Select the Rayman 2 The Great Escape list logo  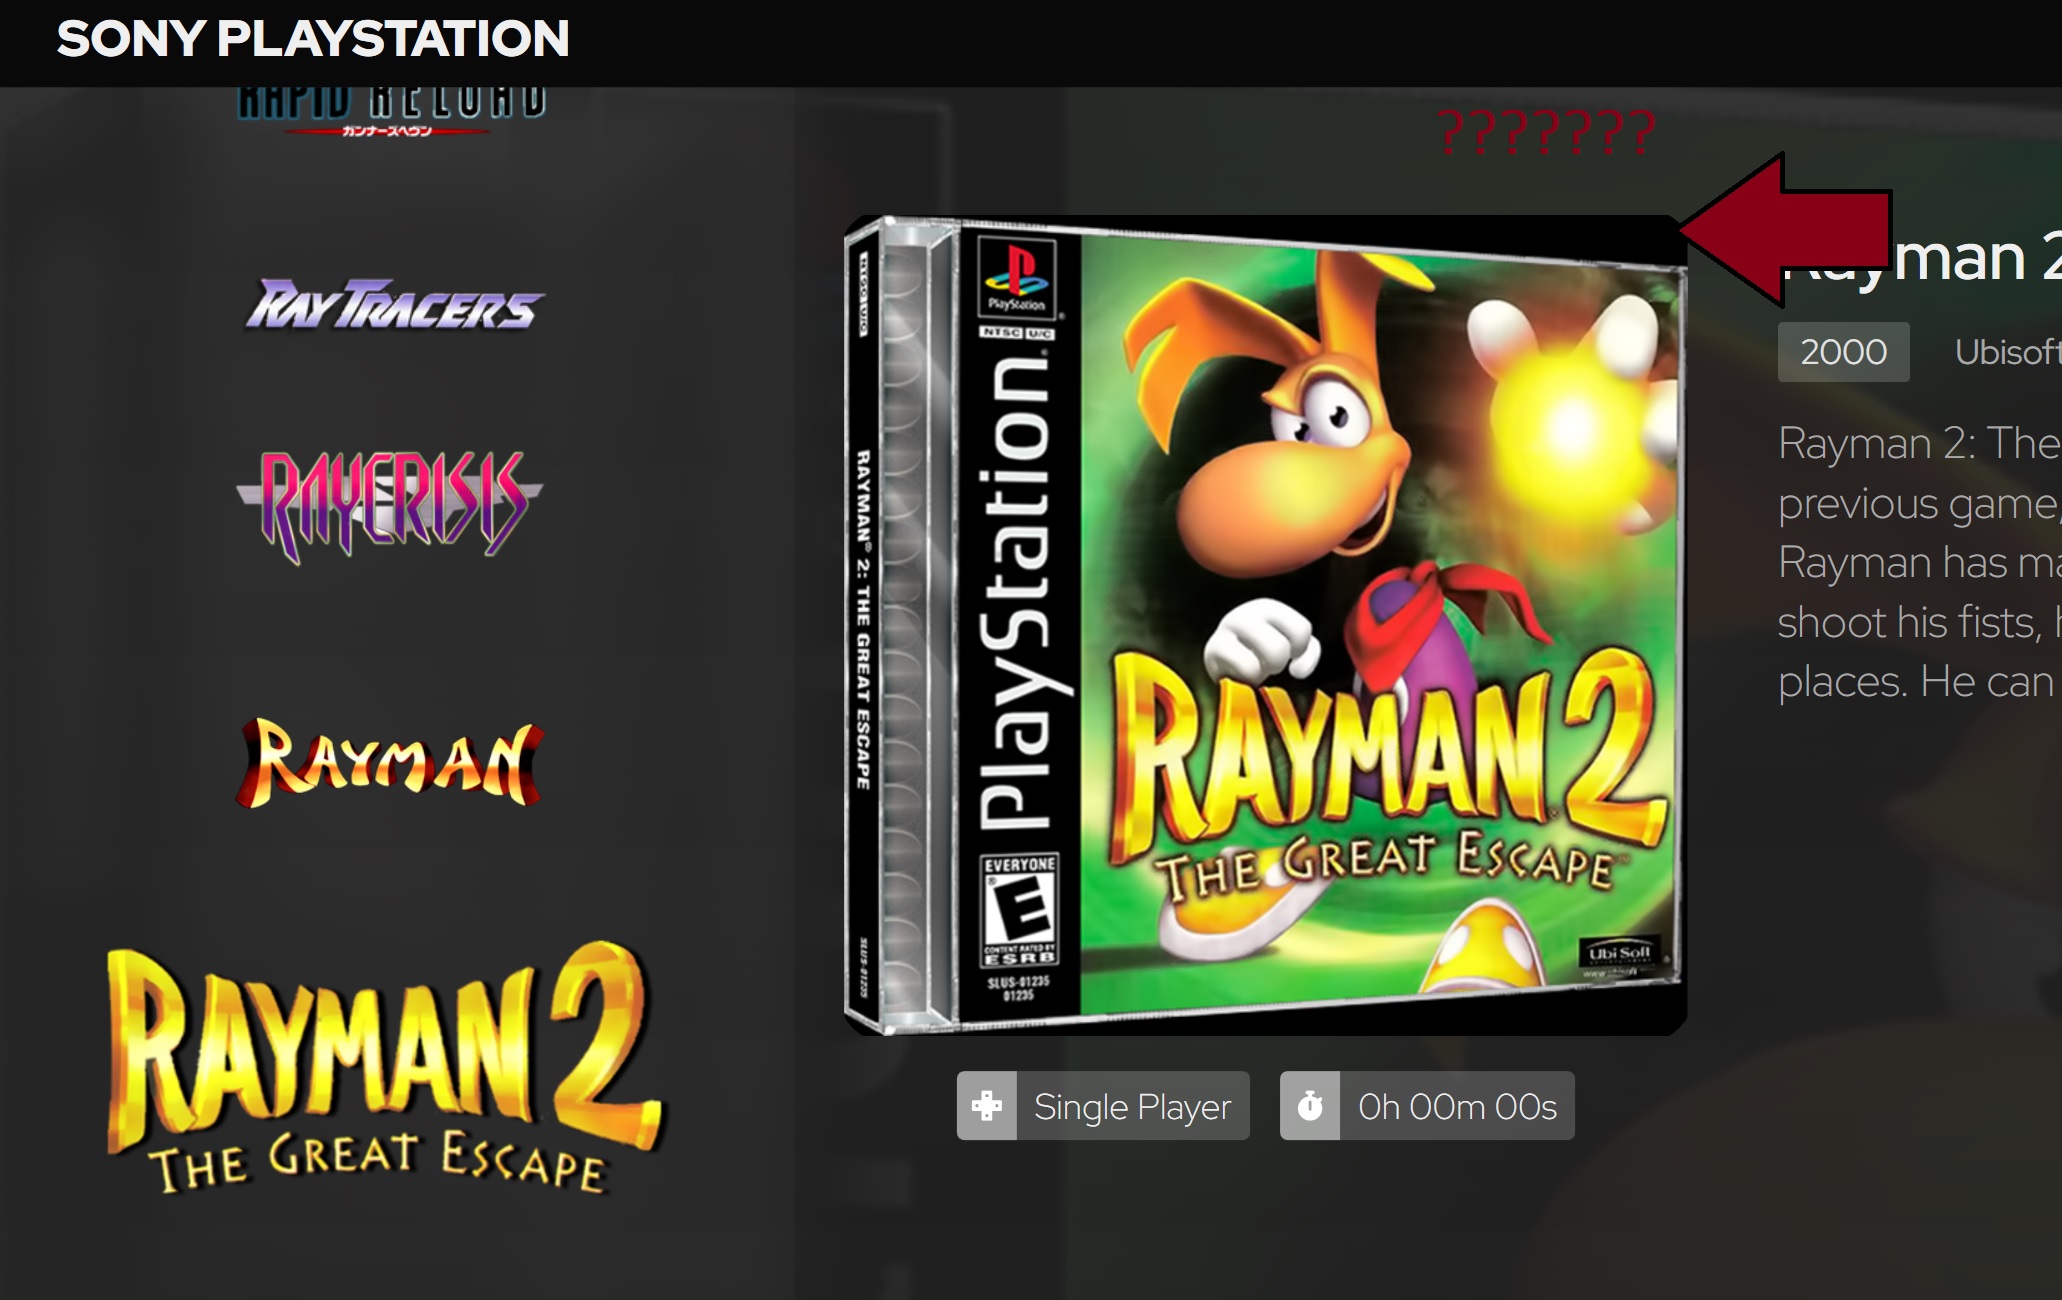383,1067
